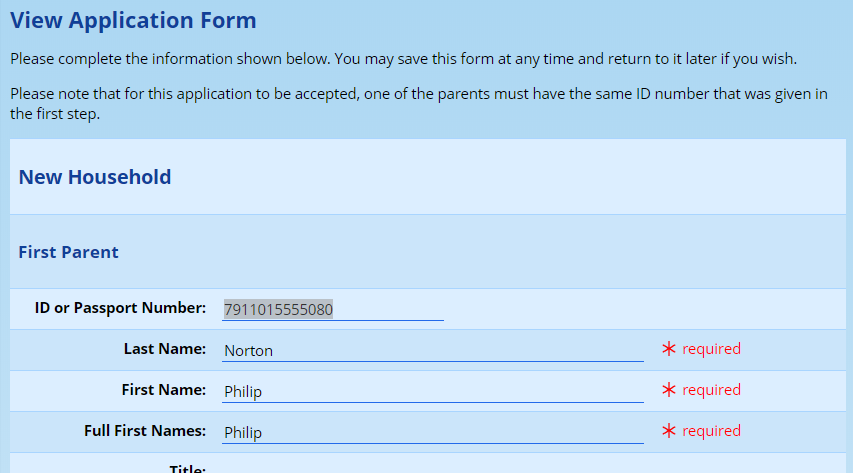Click the View Application Form heading

133,20
